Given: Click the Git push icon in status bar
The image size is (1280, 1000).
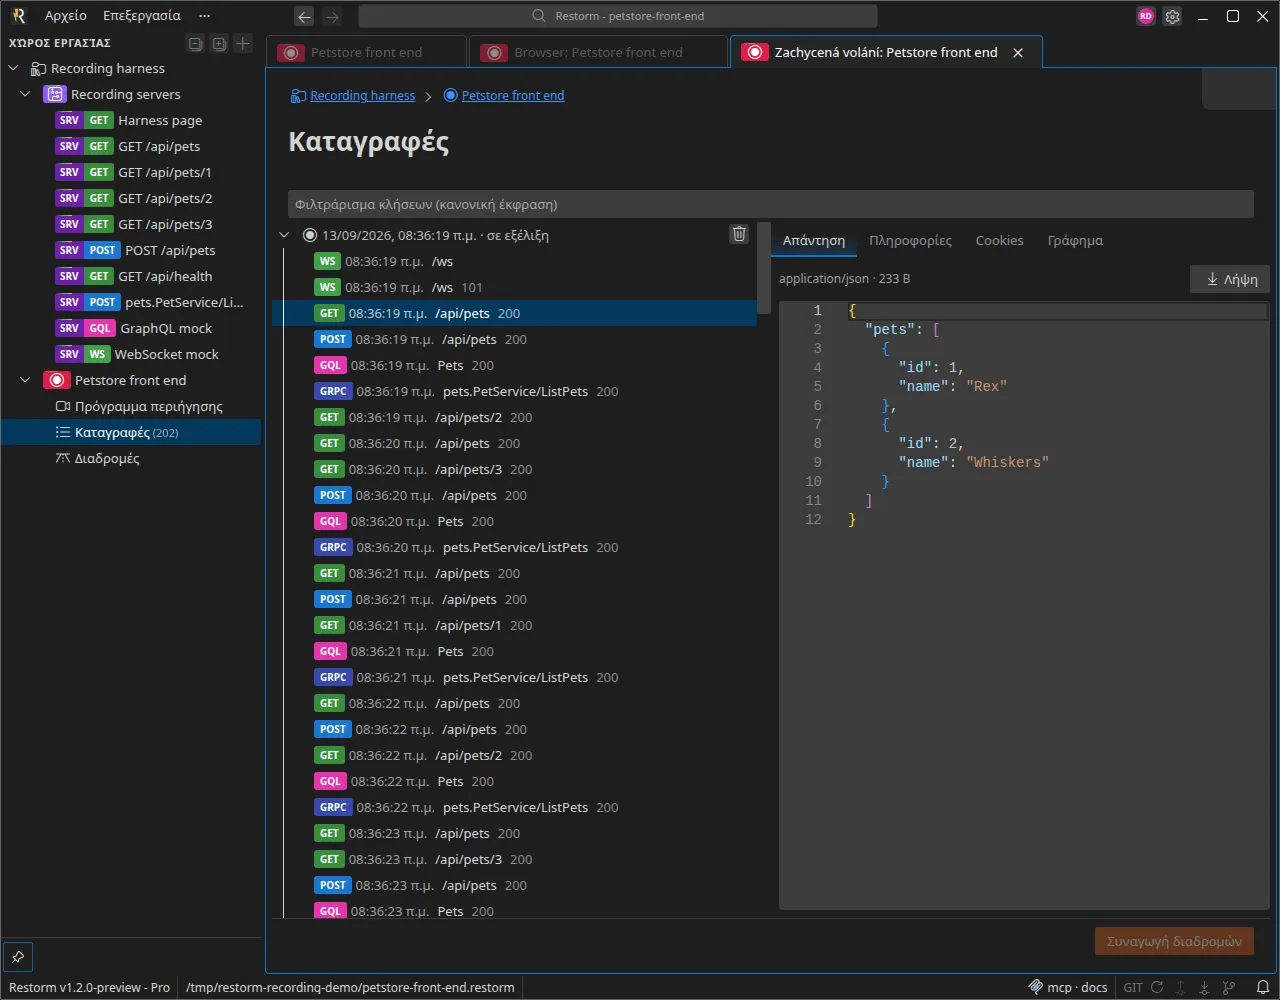Looking at the screenshot, I should [x=1180, y=987].
